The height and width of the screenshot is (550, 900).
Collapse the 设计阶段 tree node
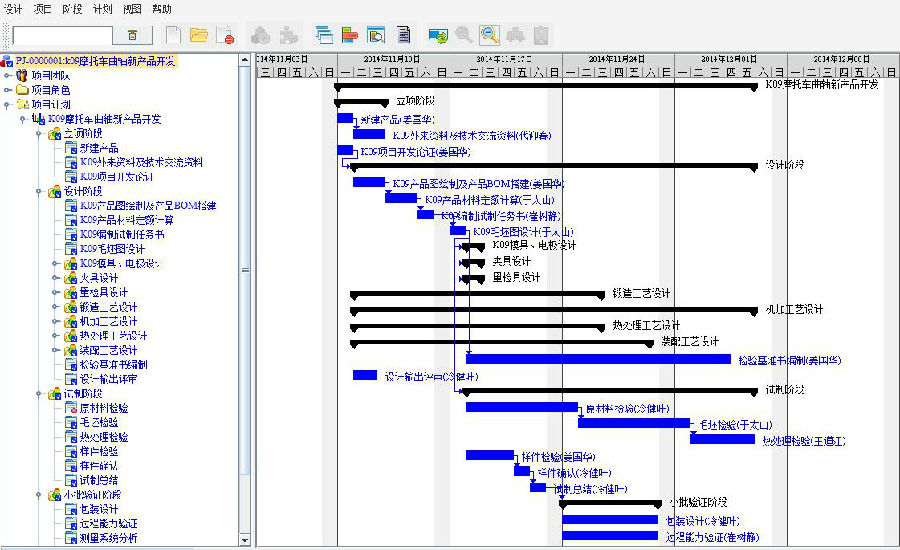coord(39,191)
